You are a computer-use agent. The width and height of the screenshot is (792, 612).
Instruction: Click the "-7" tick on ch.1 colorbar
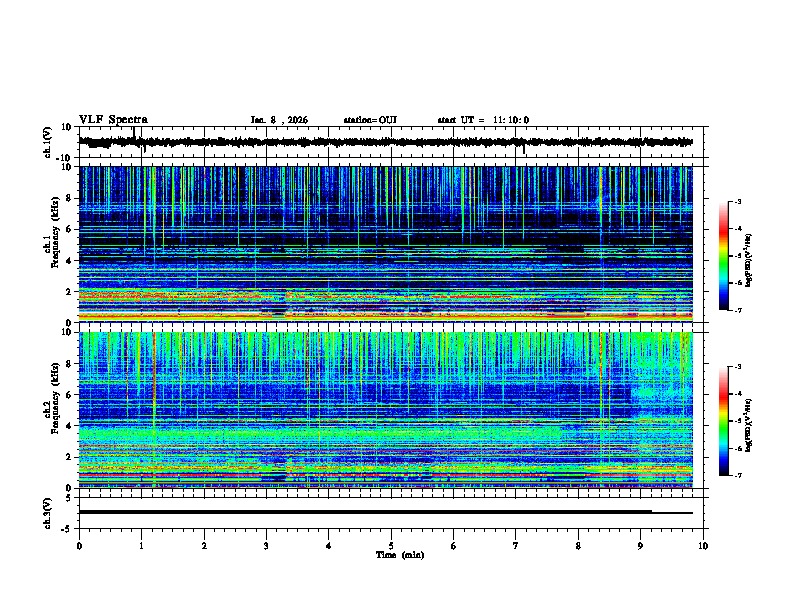737,310
